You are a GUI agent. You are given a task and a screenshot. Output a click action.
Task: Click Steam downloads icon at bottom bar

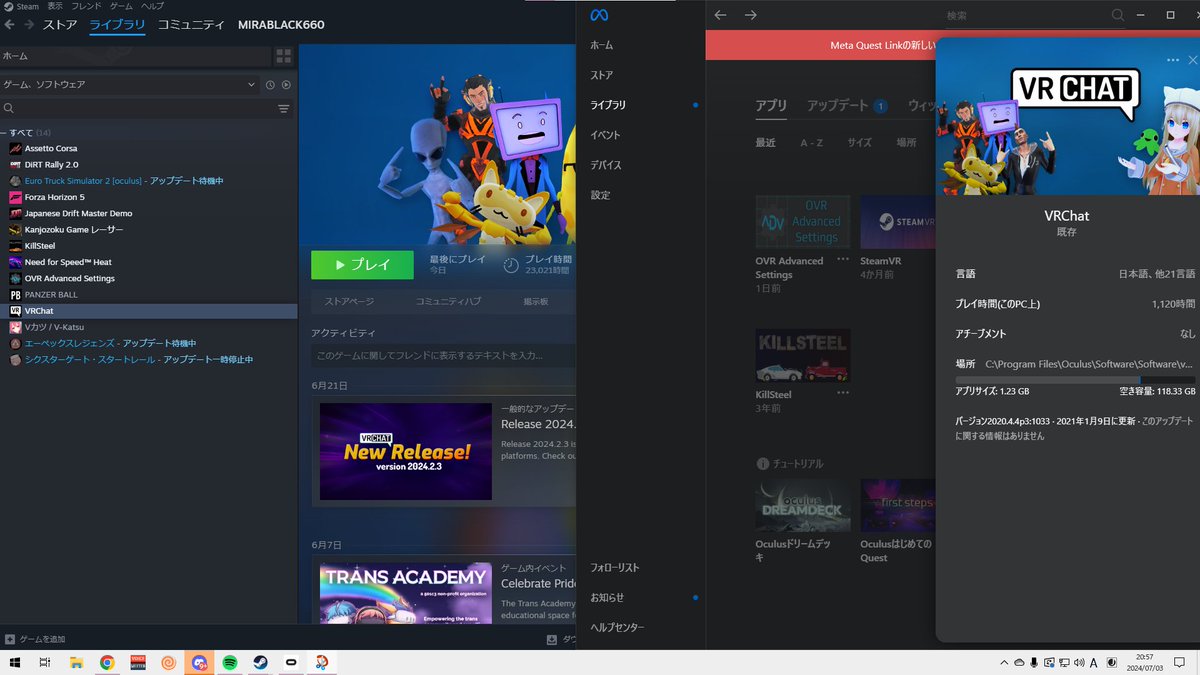pyautogui.click(x=552, y=639)
